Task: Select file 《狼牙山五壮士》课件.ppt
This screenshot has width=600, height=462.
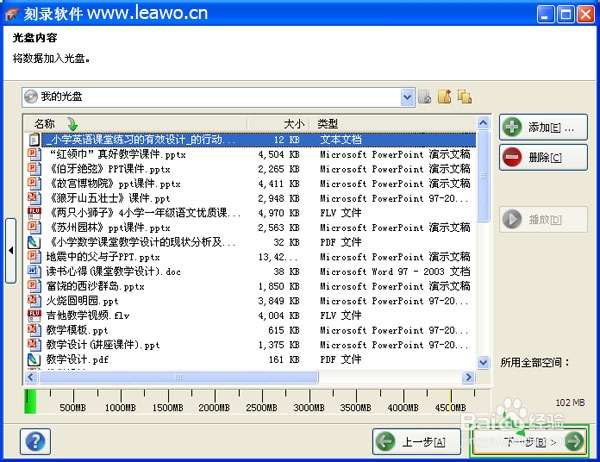Action: click(251, 198)
